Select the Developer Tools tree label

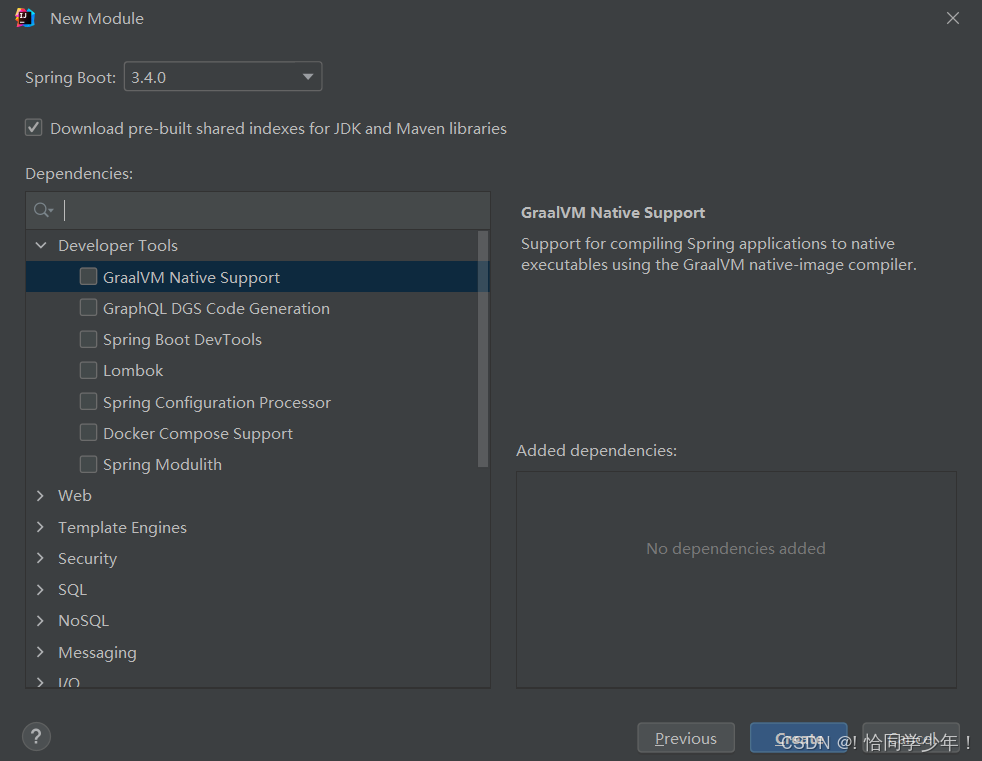118,246
